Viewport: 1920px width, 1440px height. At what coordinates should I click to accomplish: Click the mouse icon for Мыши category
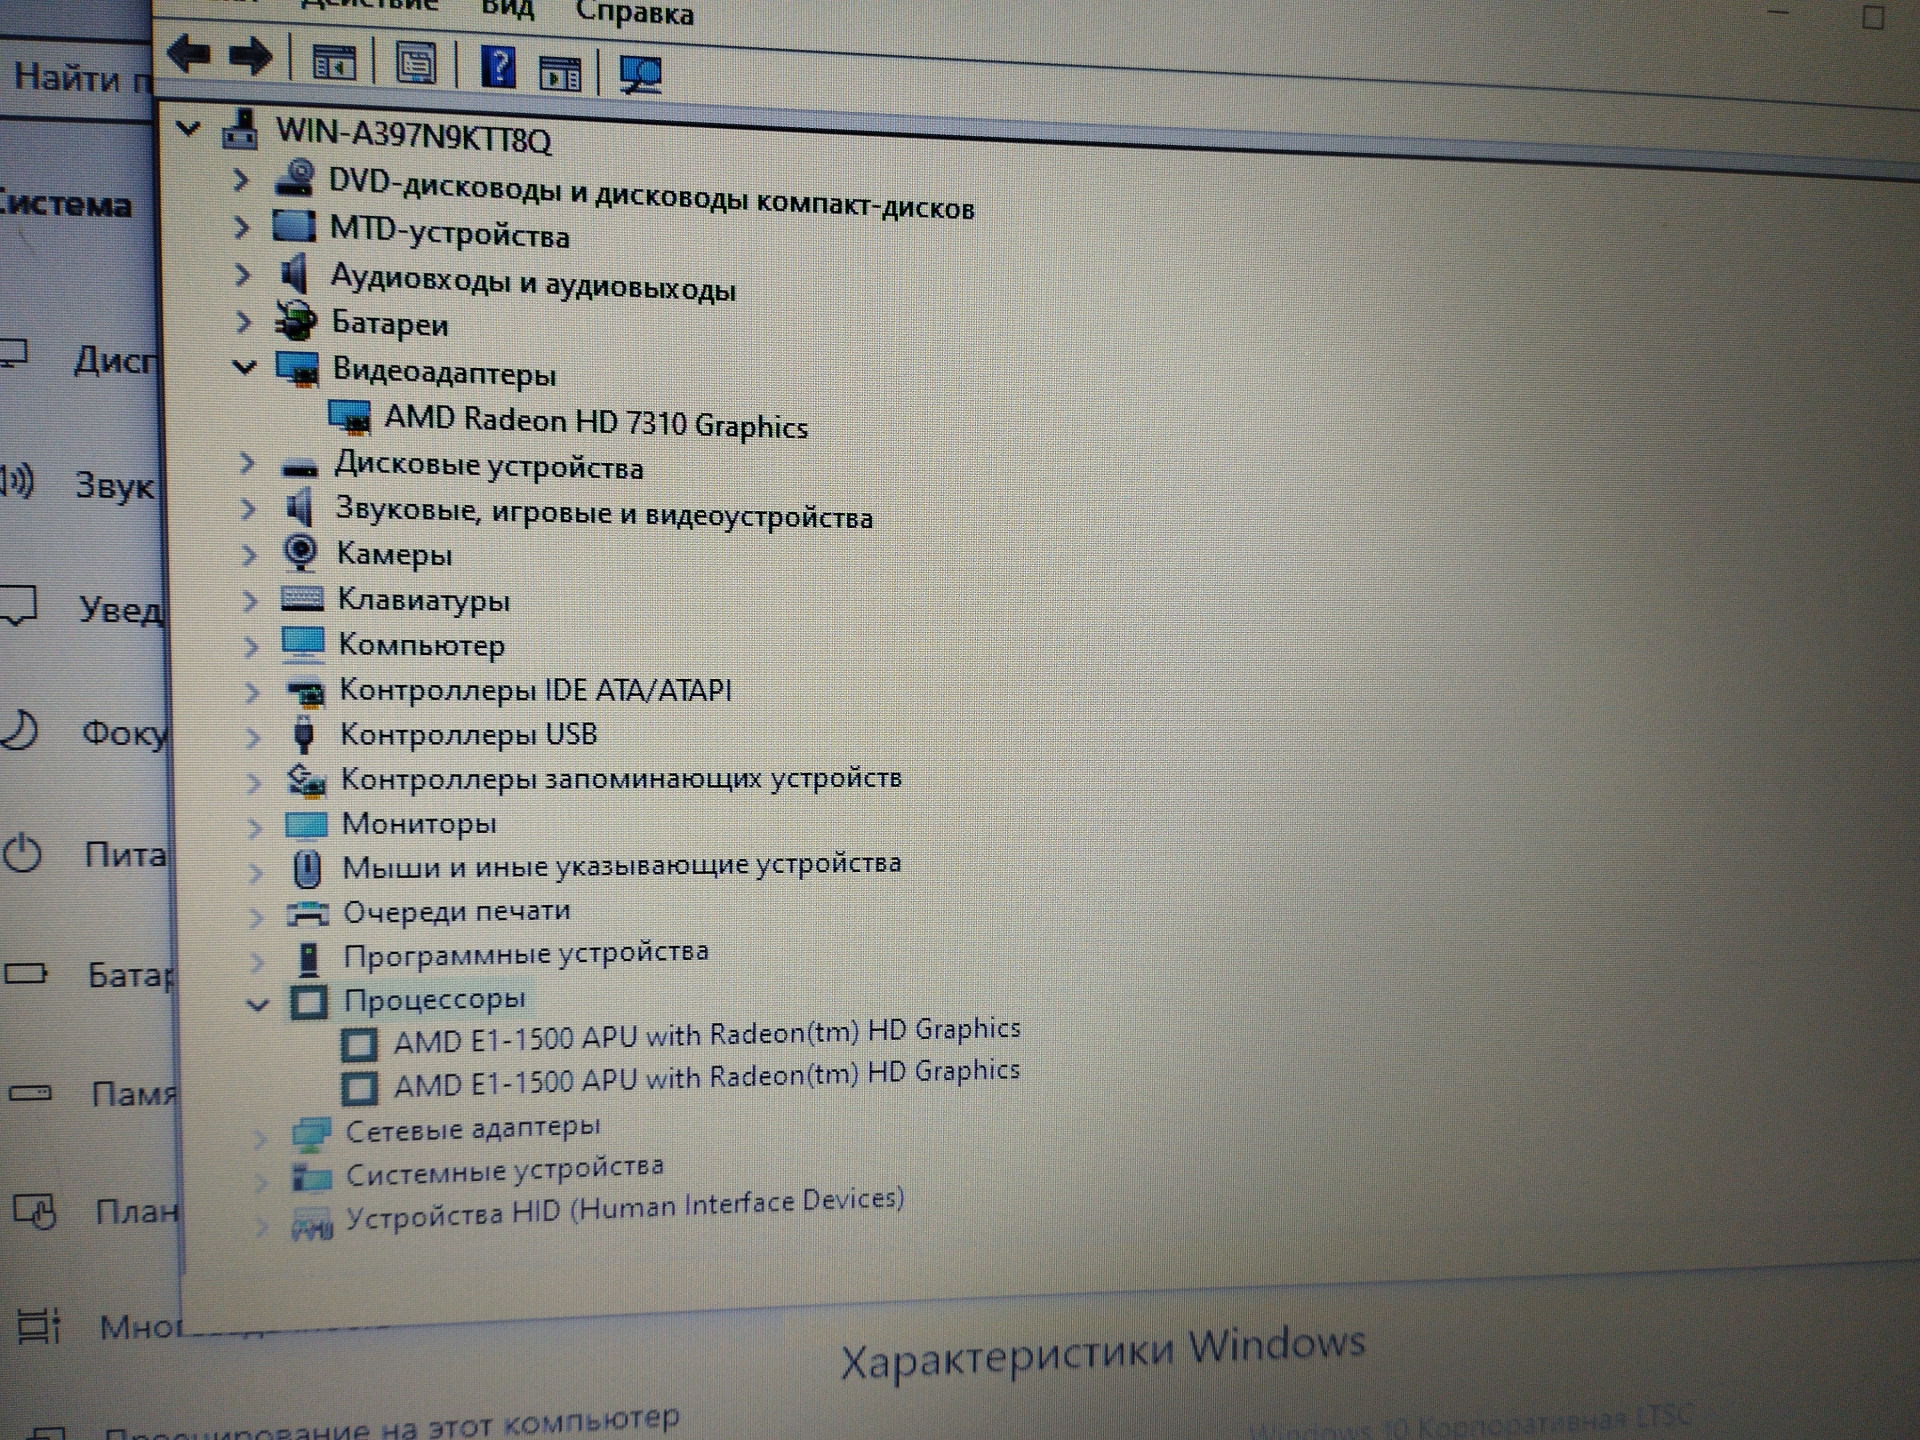tap(307, 868)
